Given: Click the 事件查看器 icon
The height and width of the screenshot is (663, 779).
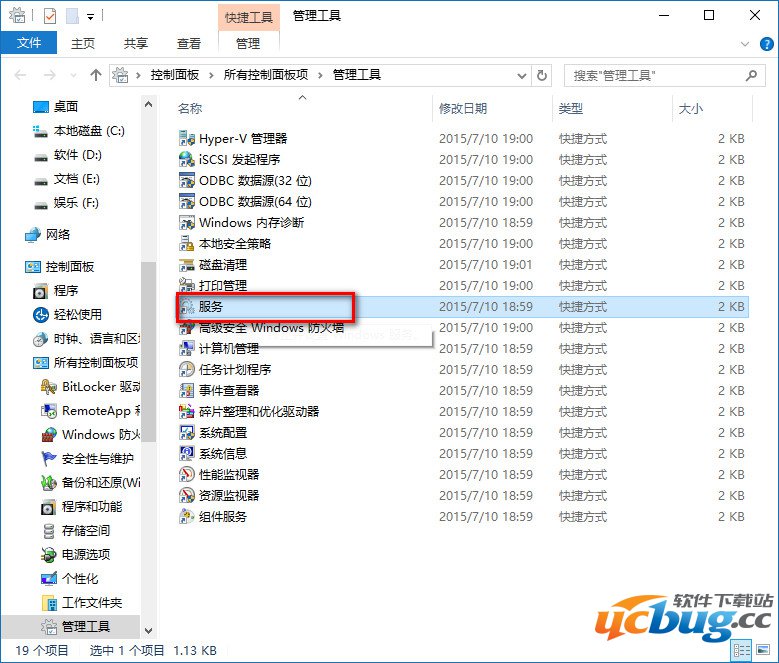Looking at the screenshot, I should click(186, 391).
